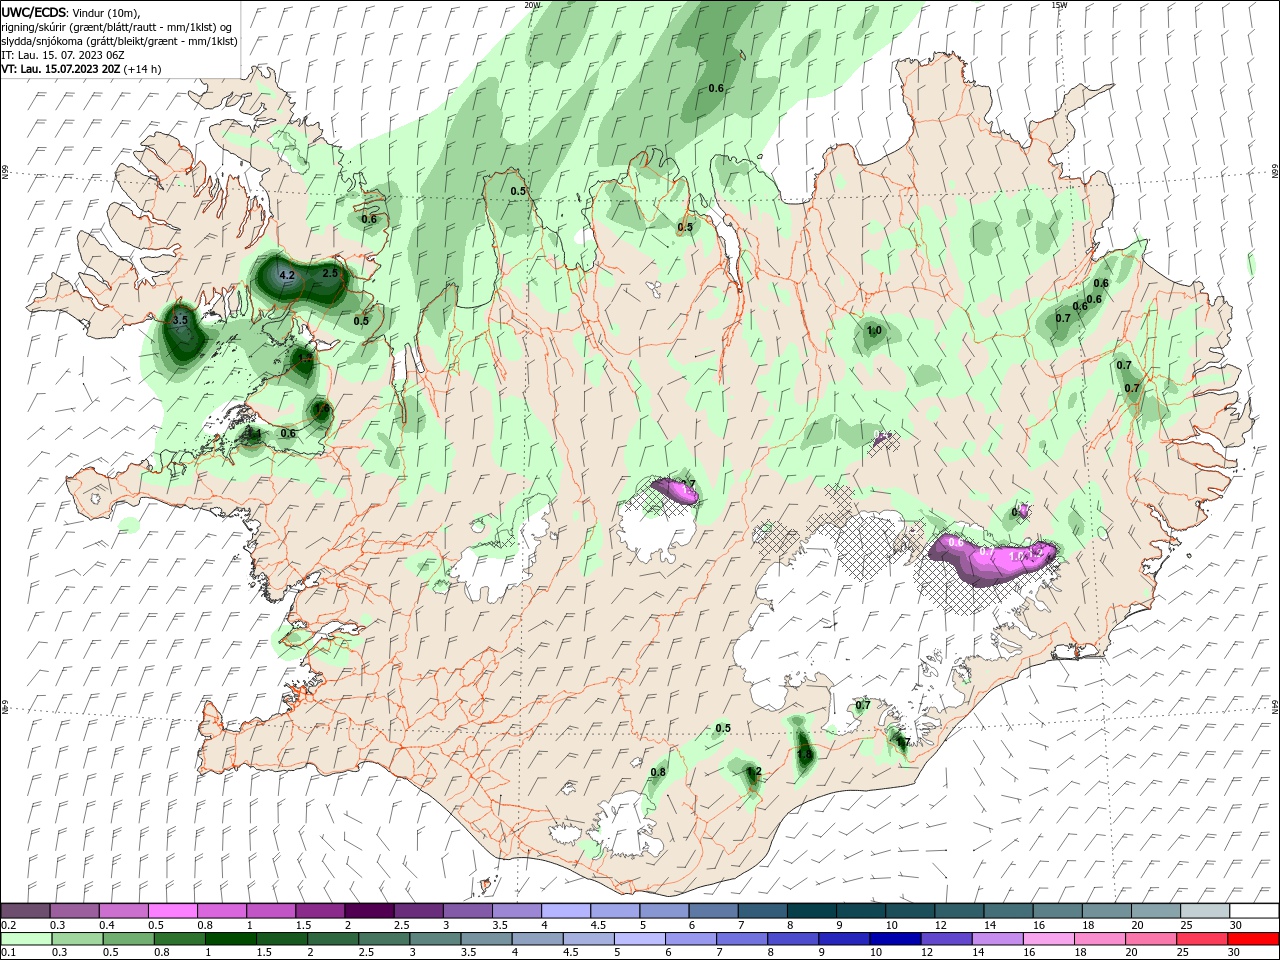Pick the white snow swatch after 30
Viewport: 1280px width, 960px height.
pos(1254,911)
